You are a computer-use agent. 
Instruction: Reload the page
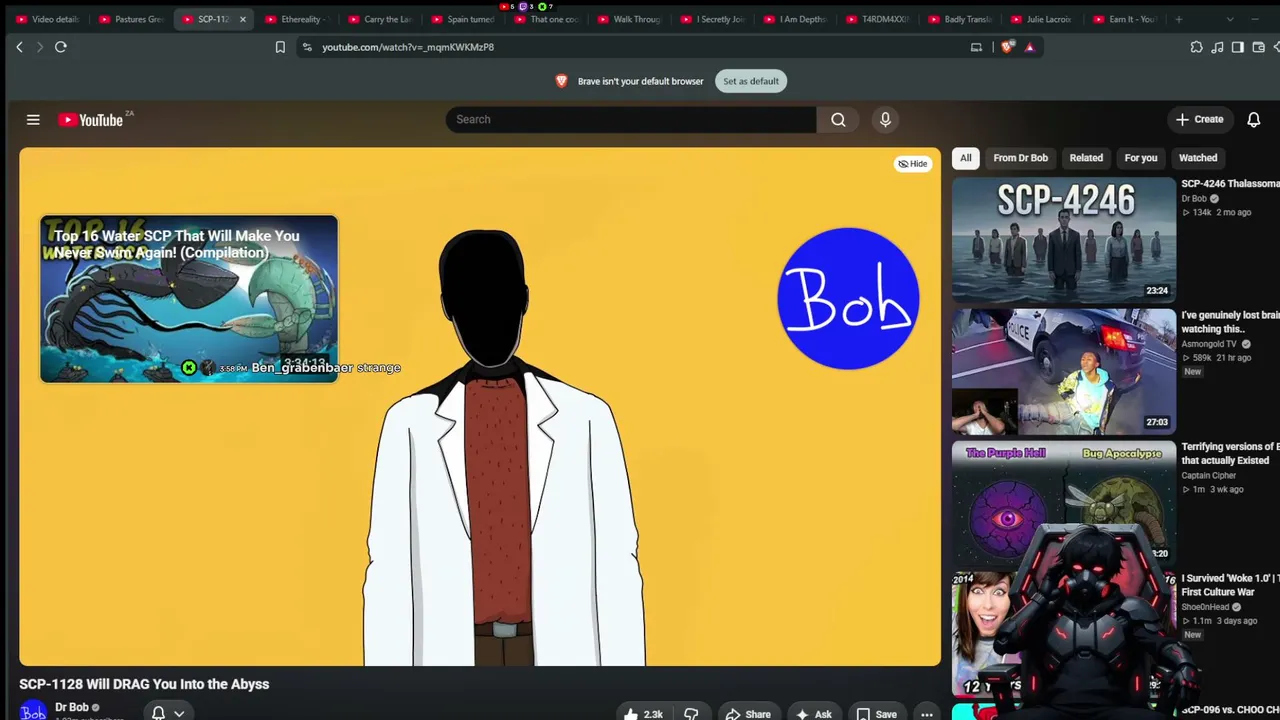(61, 47)
